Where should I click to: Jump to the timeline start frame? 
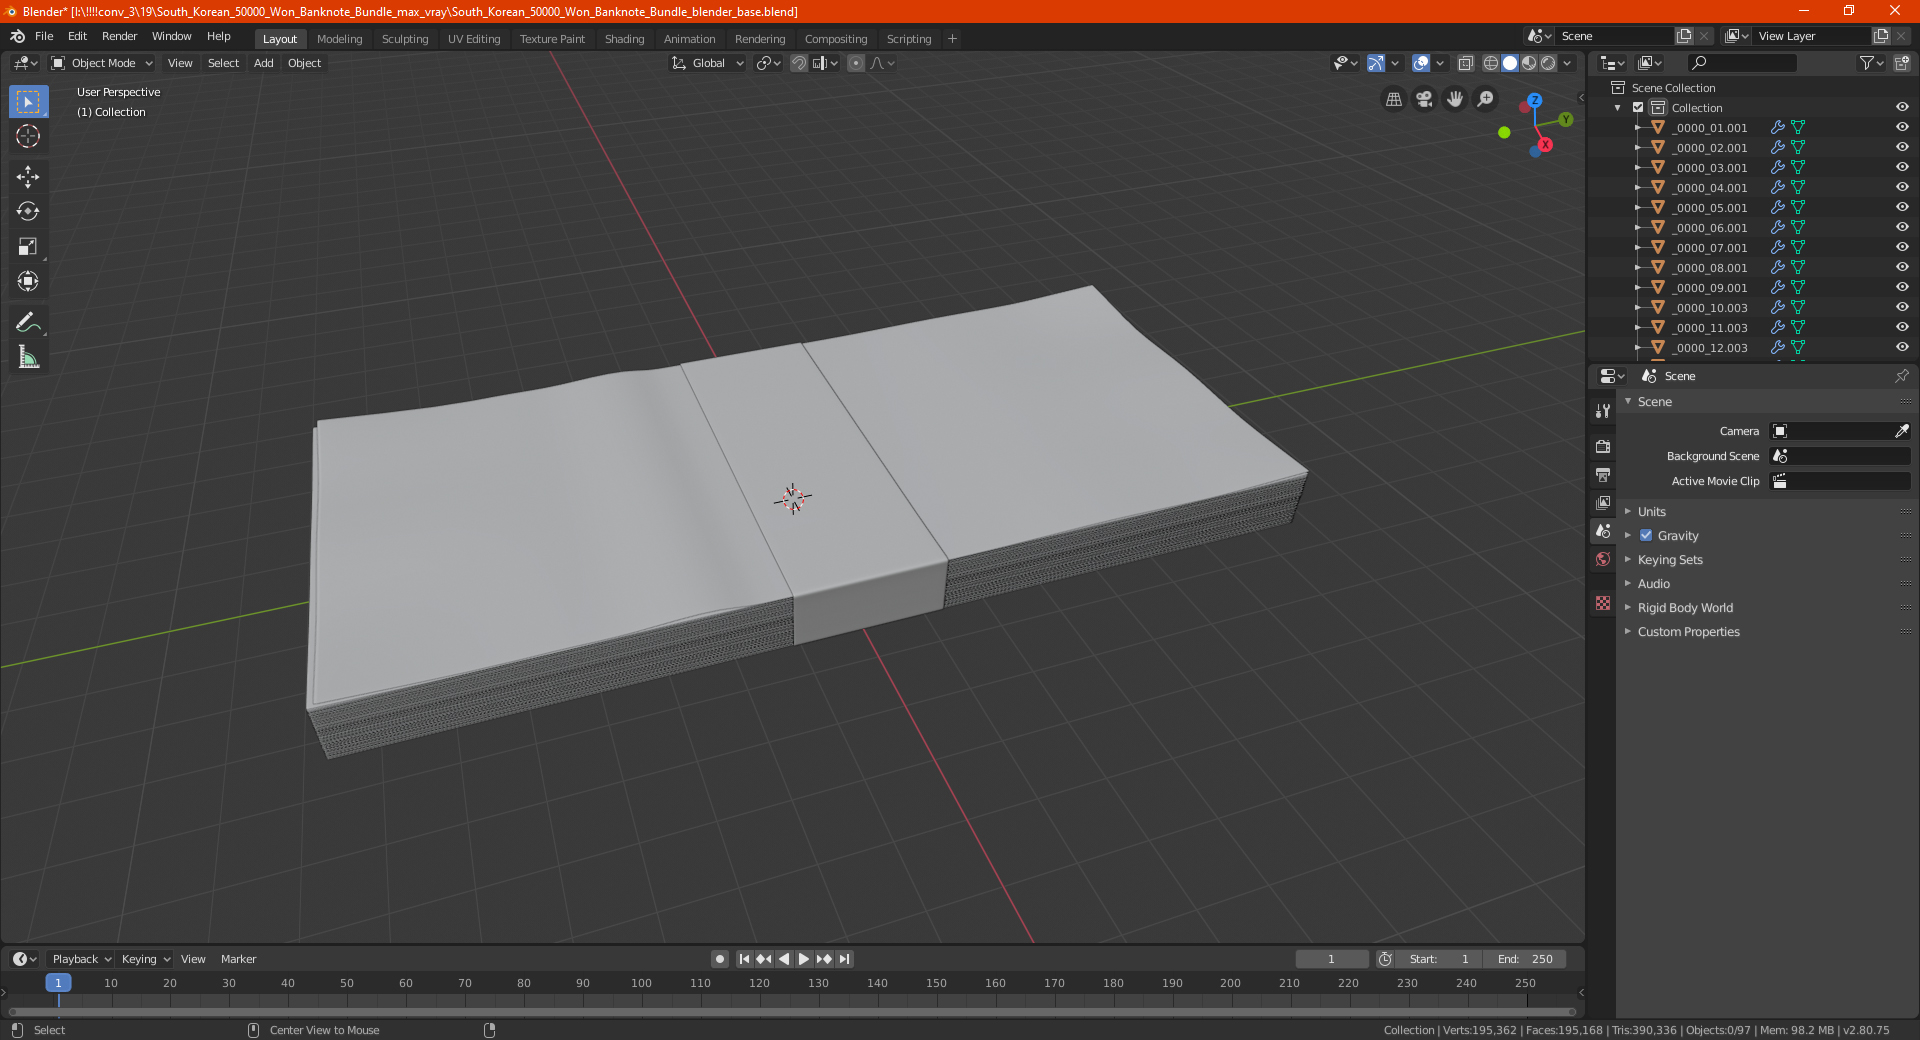[x=744, y=959]
